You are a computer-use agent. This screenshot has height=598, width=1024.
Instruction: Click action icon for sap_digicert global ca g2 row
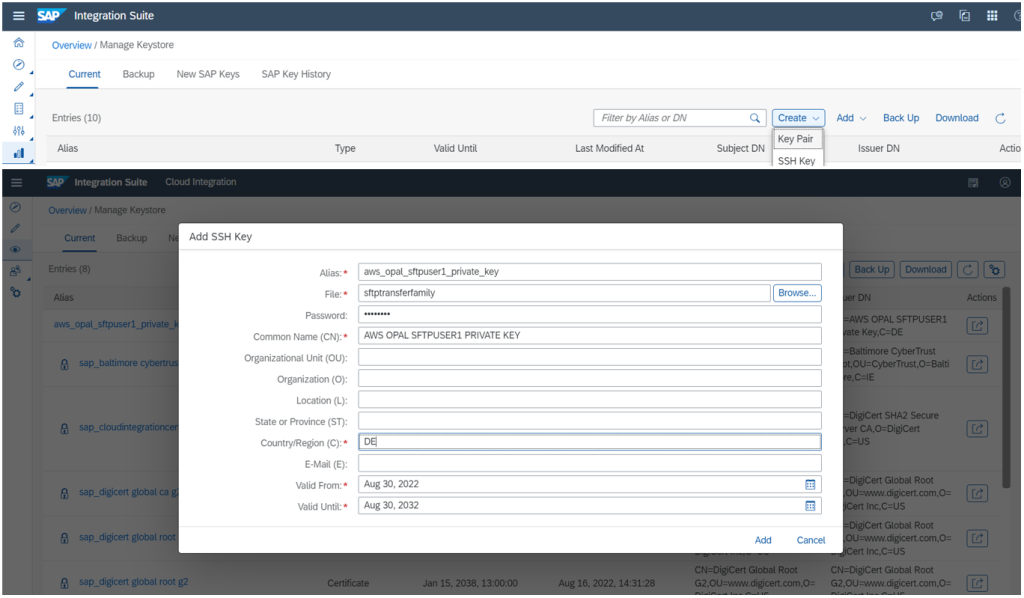[977, 494]
